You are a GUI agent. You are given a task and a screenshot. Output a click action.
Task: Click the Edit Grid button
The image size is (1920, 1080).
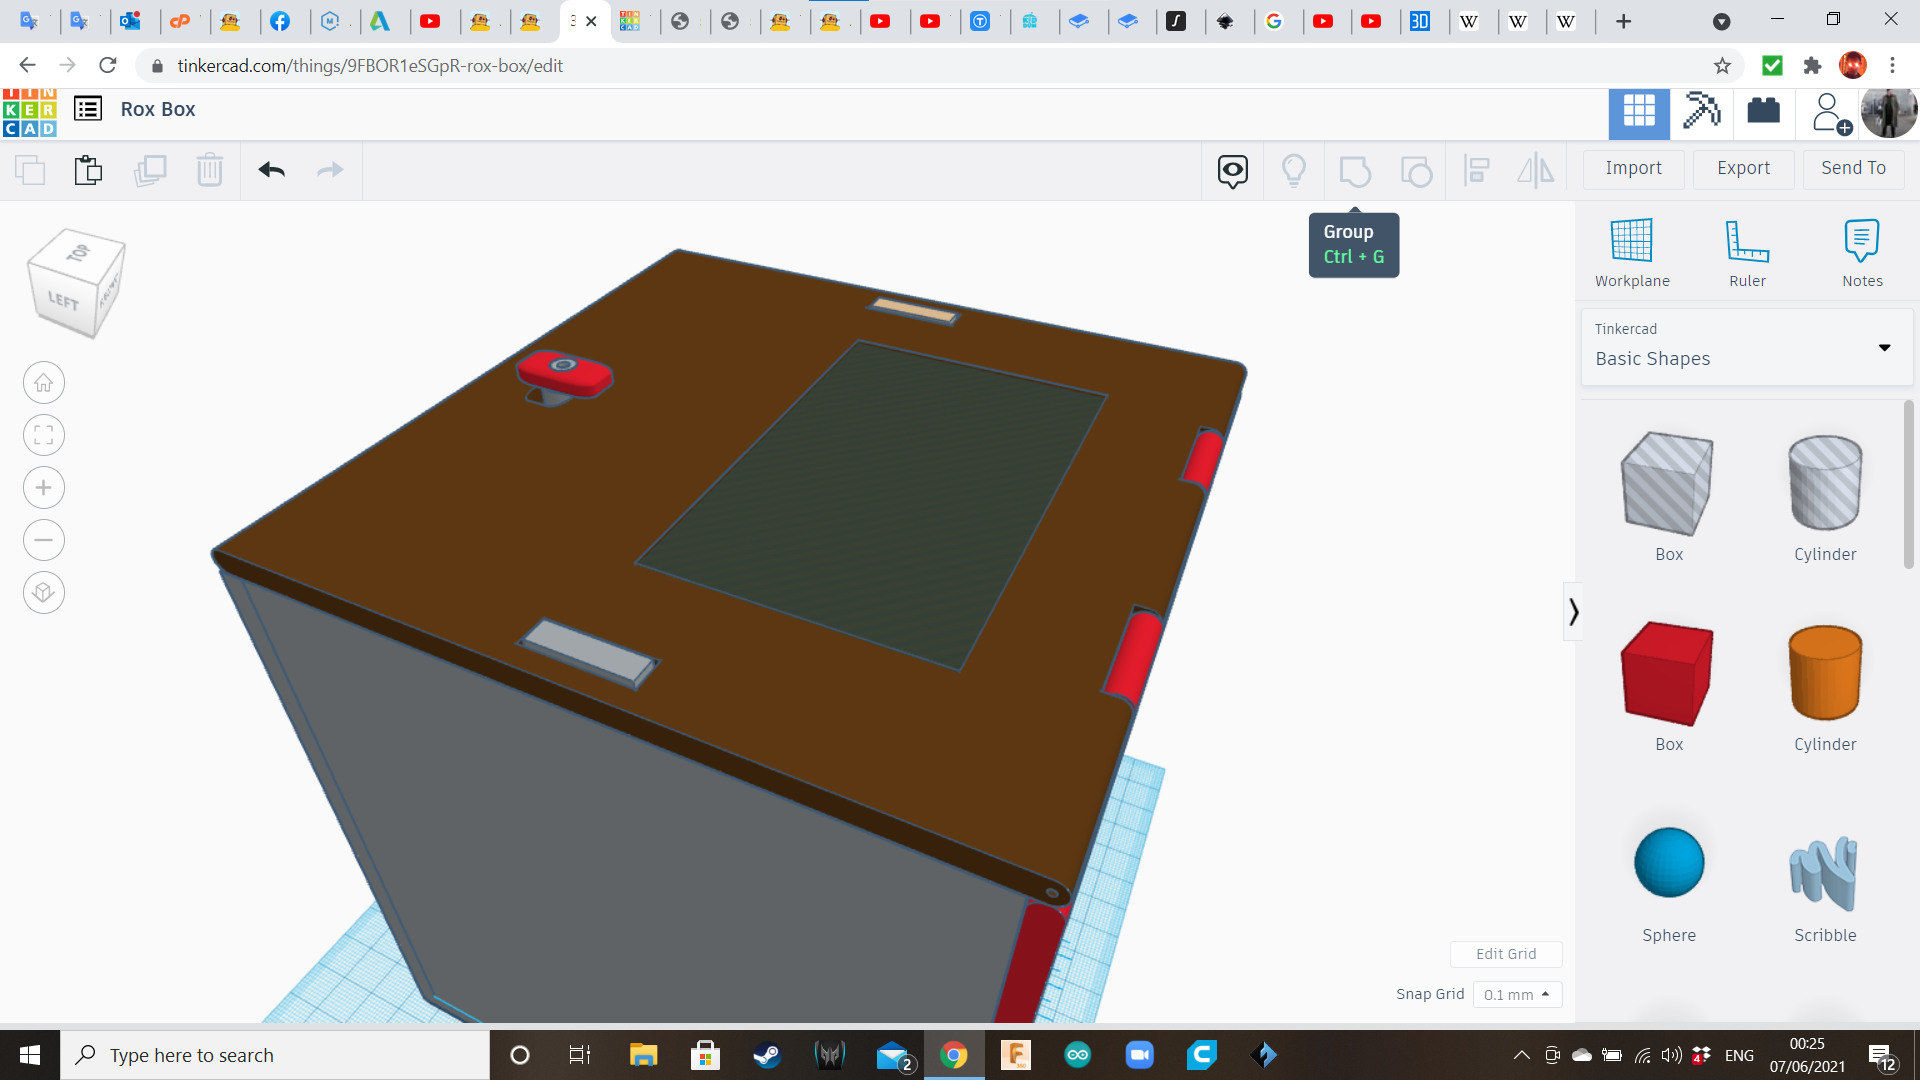(x=1505, y=954)
